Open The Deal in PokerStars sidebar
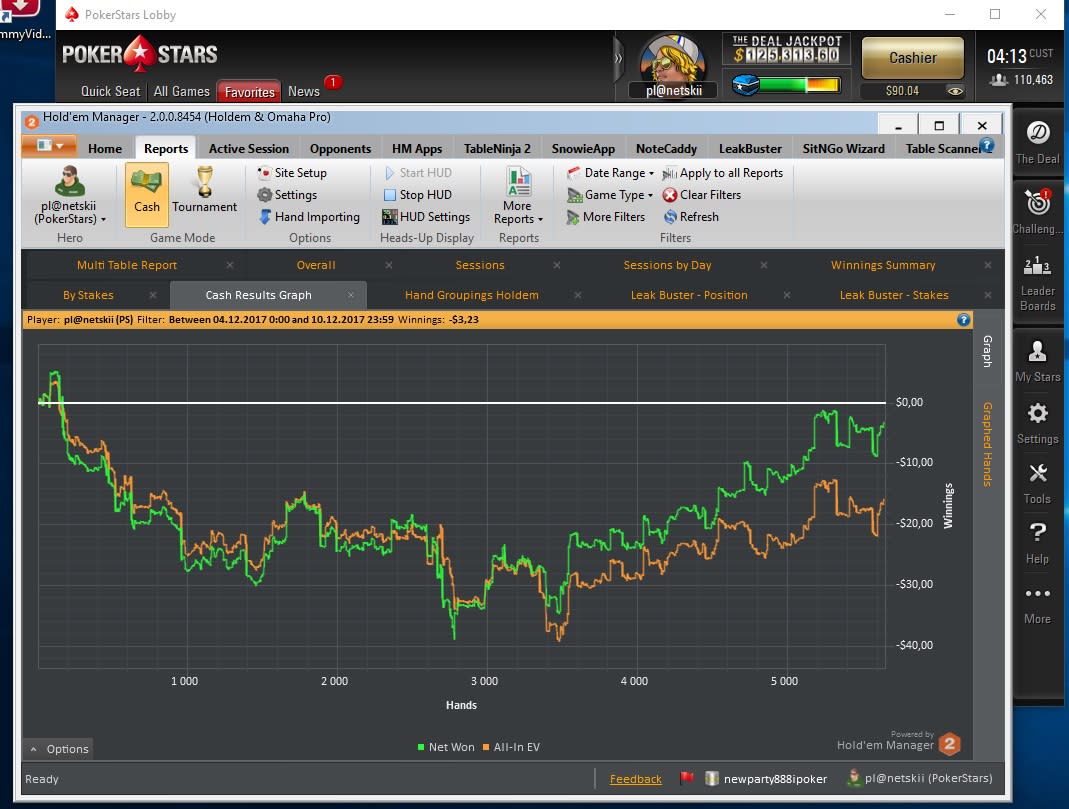Screen dimensions: 1069x809 1038,141
